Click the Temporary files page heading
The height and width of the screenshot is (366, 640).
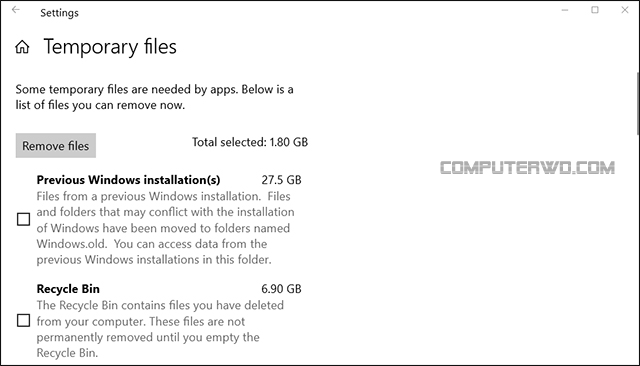click(x=110, y=47)
